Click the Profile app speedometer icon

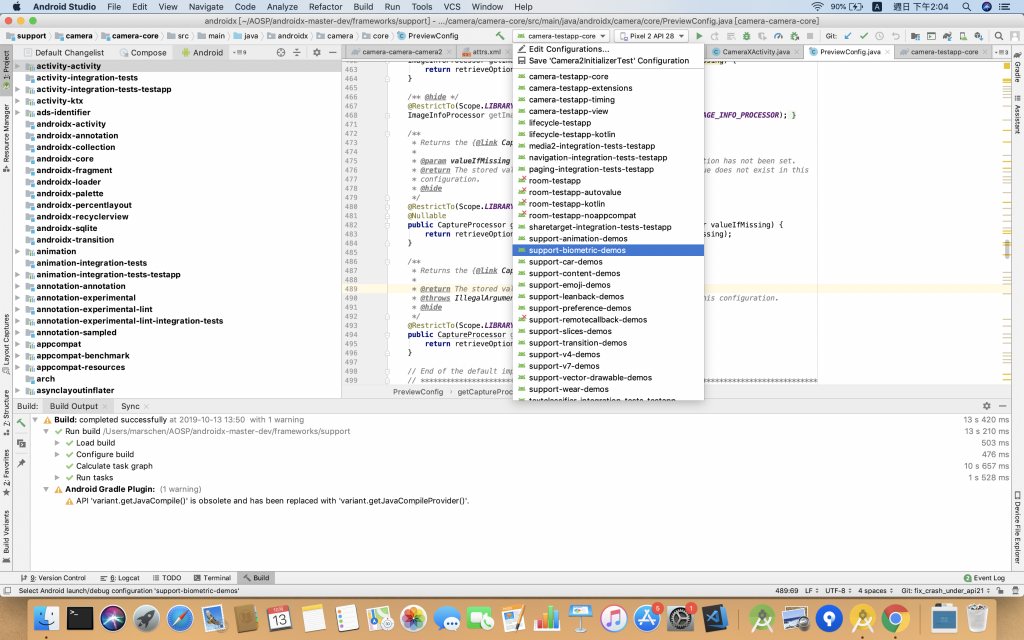point(778,36)
